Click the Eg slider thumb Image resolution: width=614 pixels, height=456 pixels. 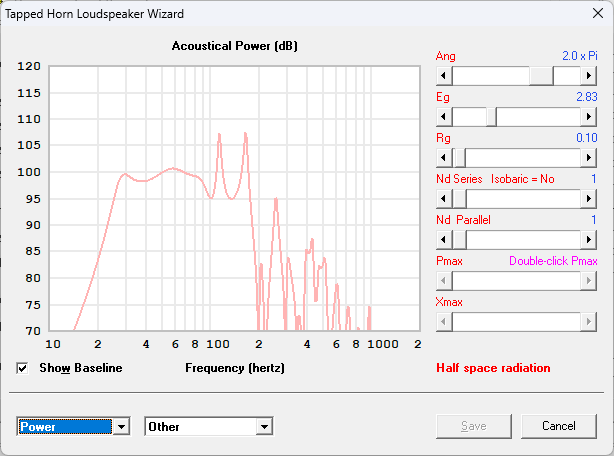point(491,117)
